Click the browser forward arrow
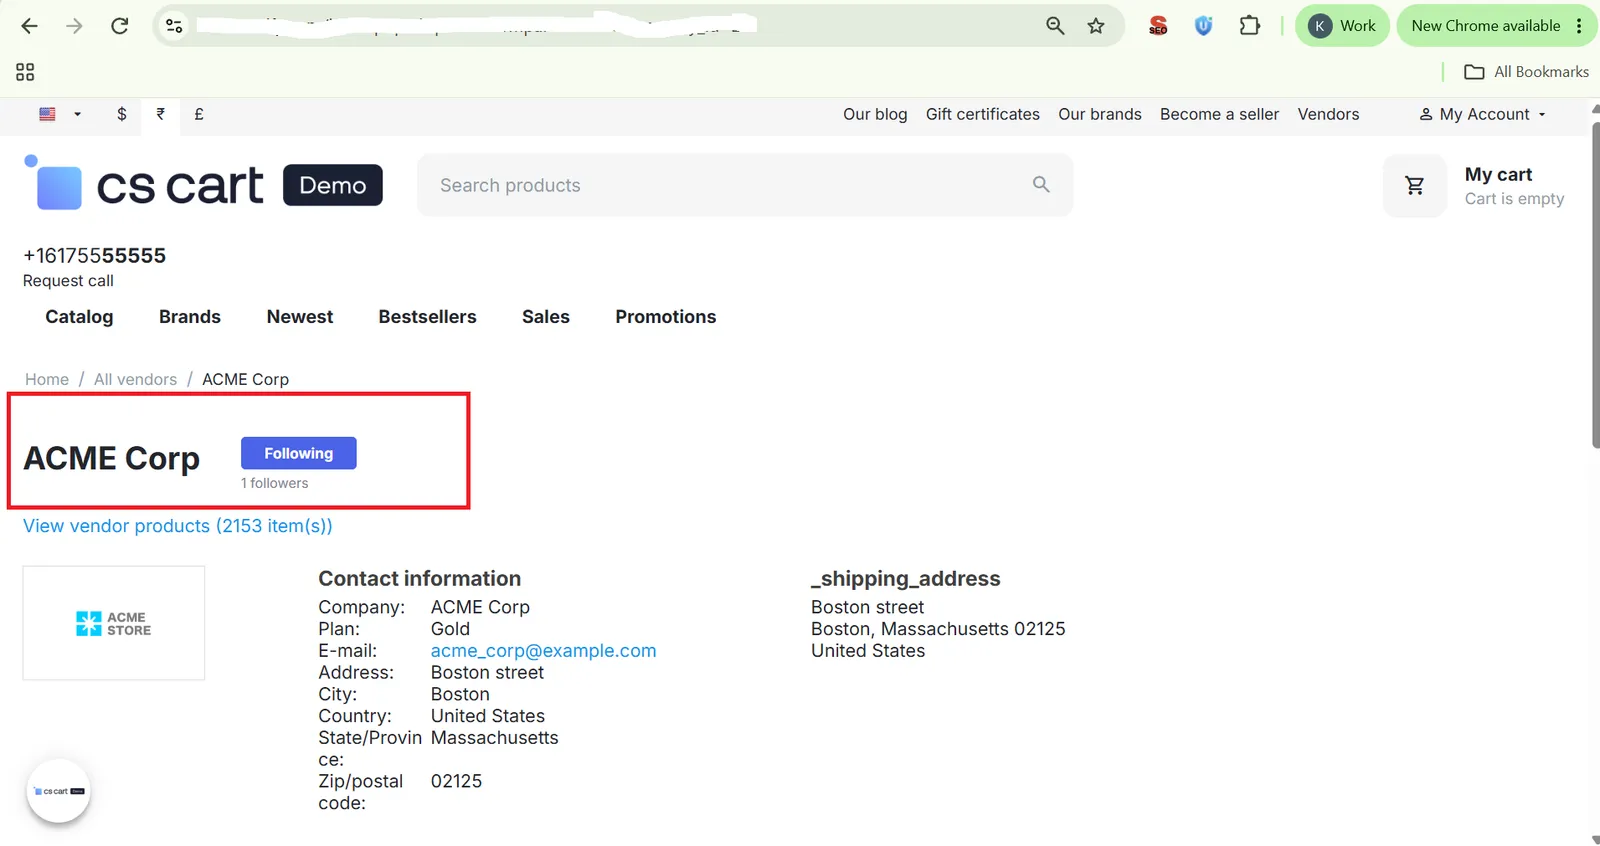 point(74,26)
